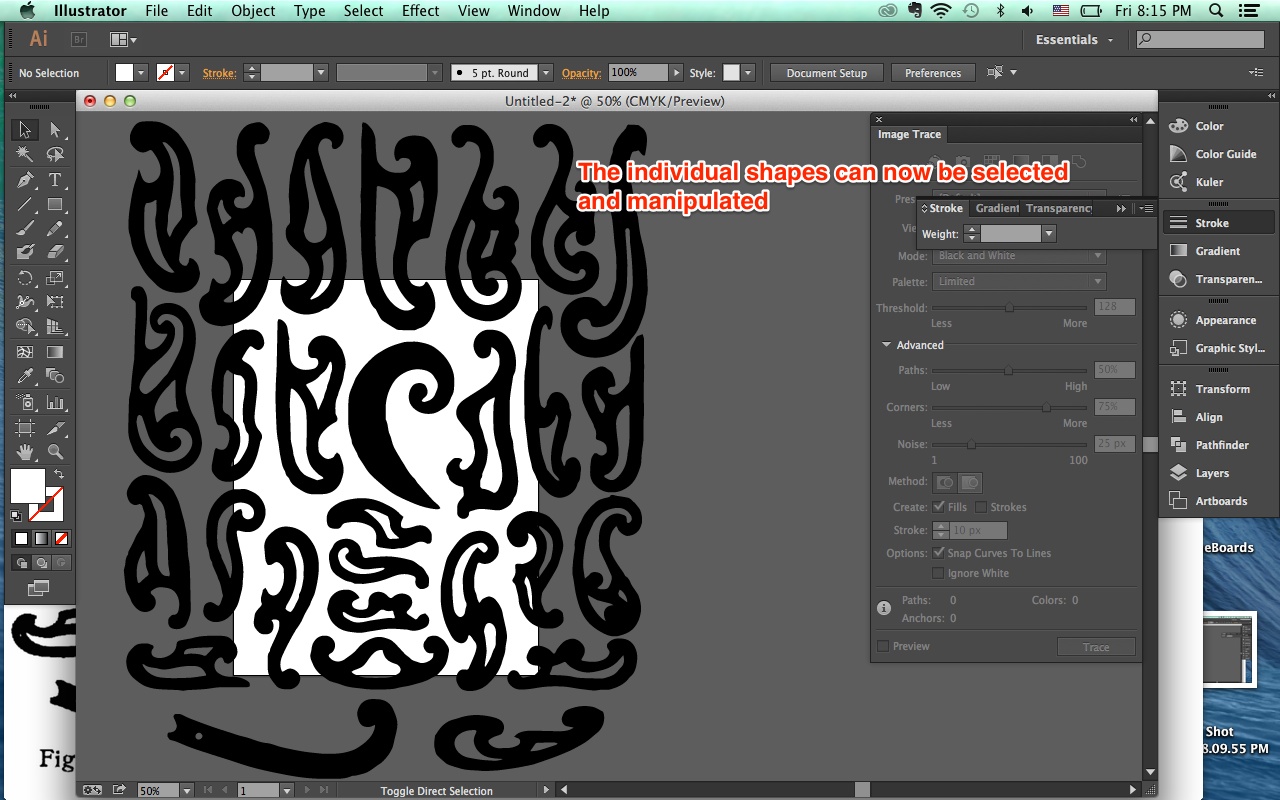1280x800 pixels.
Task: Select the Blob Brush tool
Action: point(25,253)
